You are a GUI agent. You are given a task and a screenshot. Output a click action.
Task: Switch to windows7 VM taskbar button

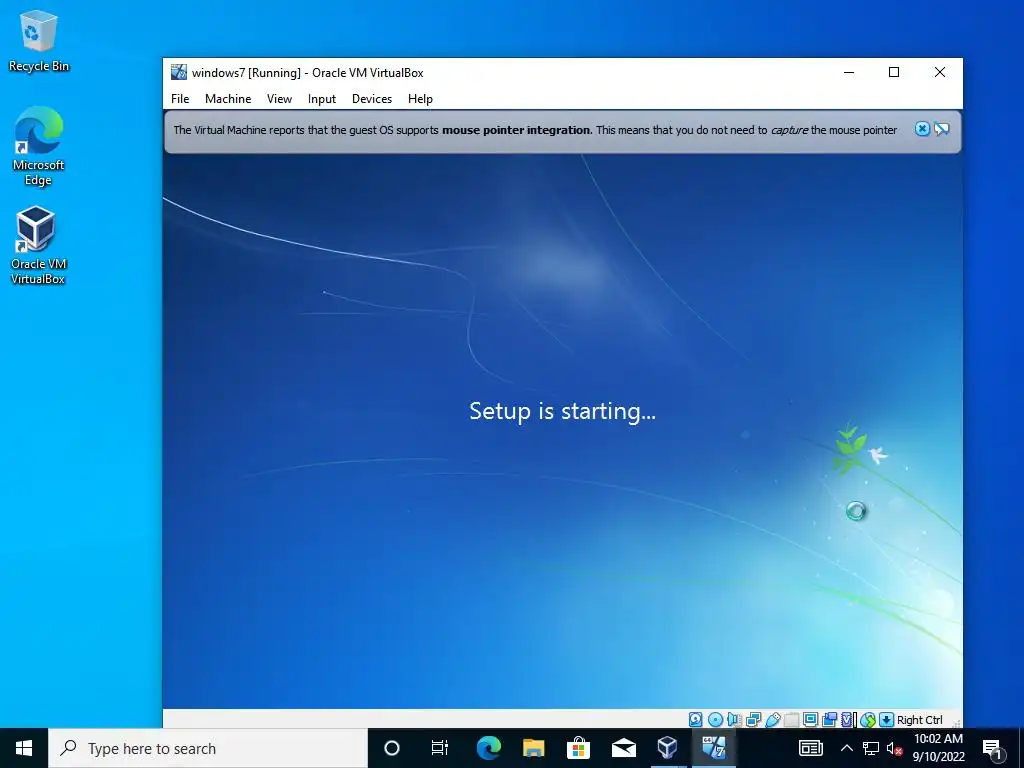[x=713, y=748]
